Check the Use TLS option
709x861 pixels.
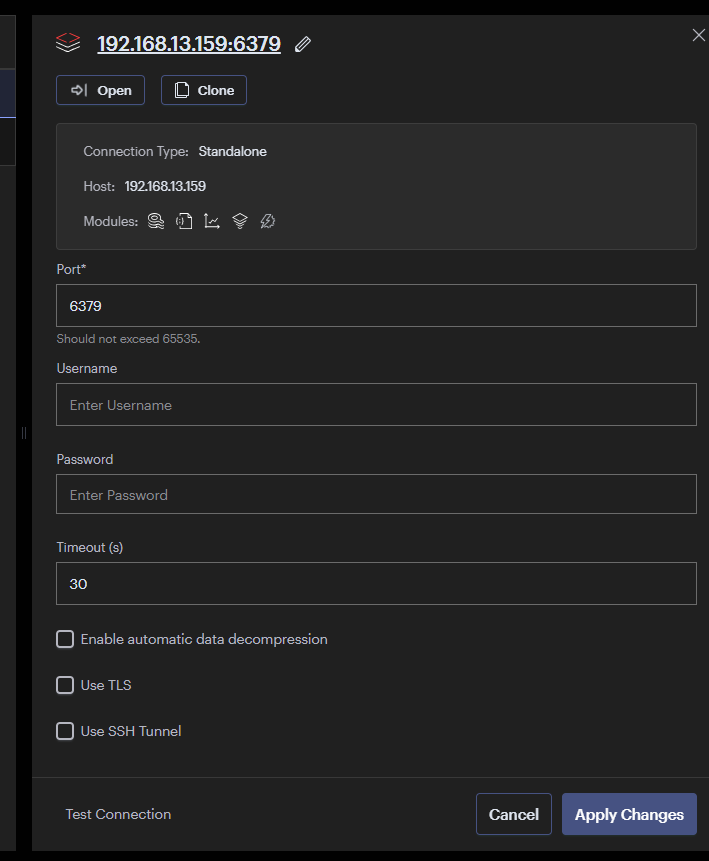(x=65, y=685)
